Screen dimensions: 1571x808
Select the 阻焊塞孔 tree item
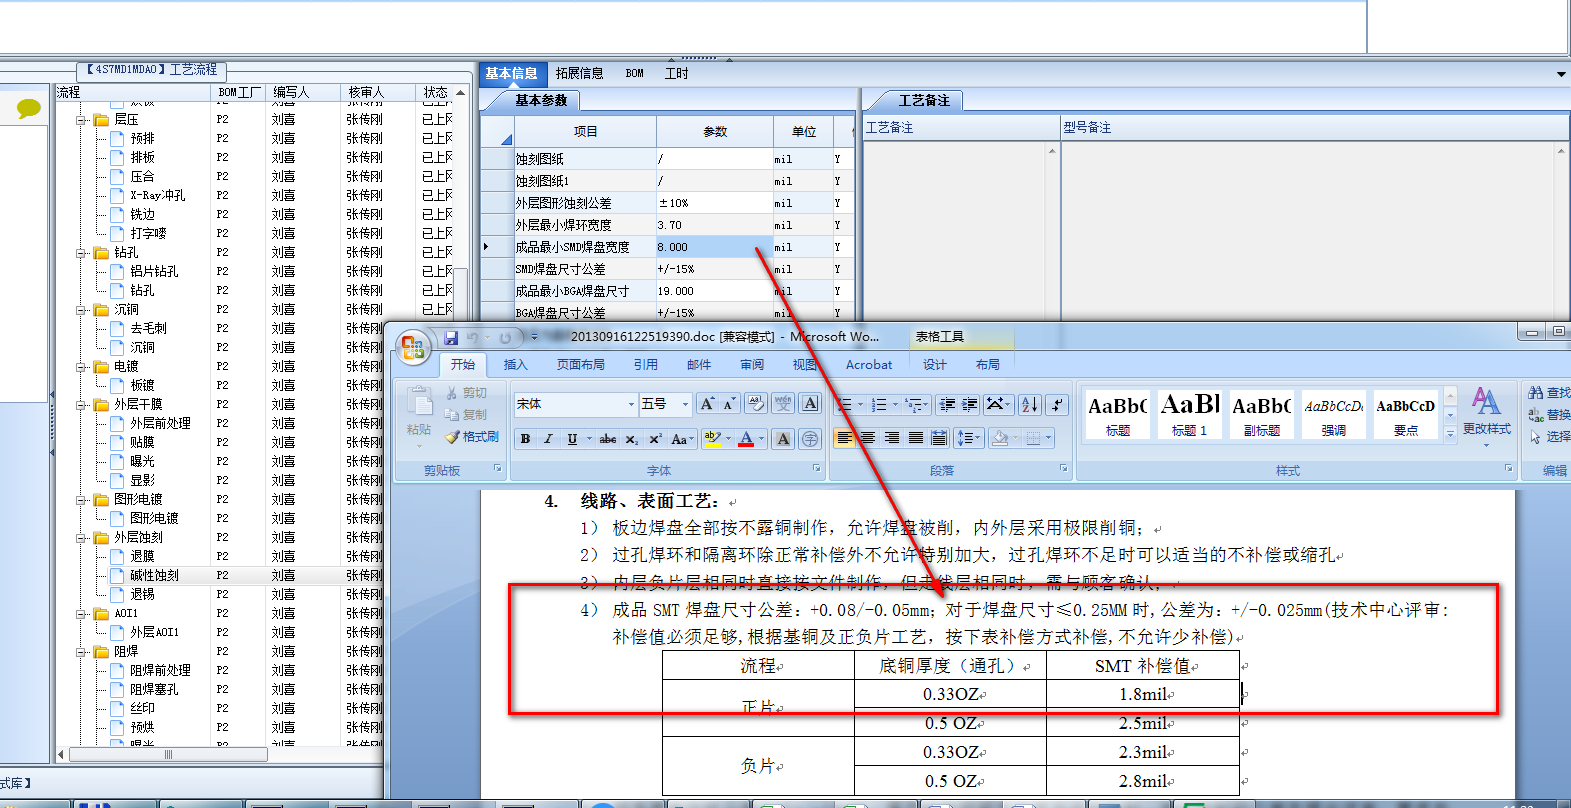[x=154, y=689]
